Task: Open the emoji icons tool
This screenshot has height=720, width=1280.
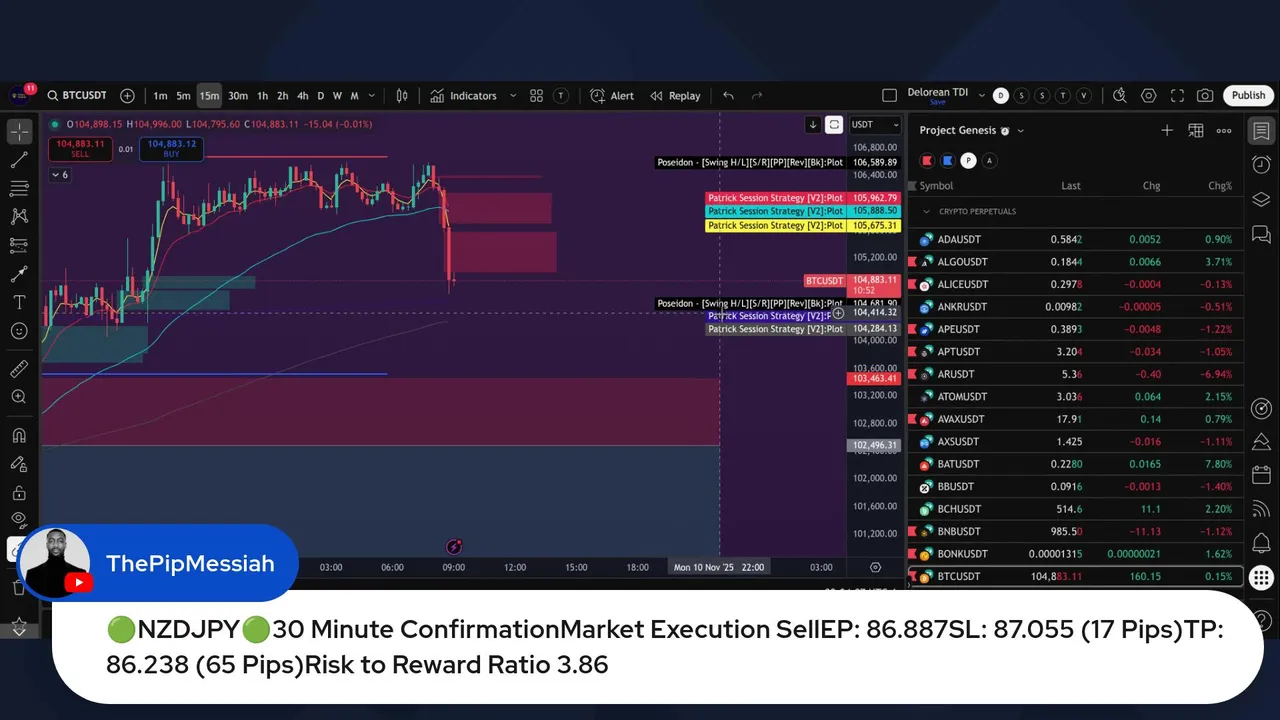Action: [x=19, y=331]
